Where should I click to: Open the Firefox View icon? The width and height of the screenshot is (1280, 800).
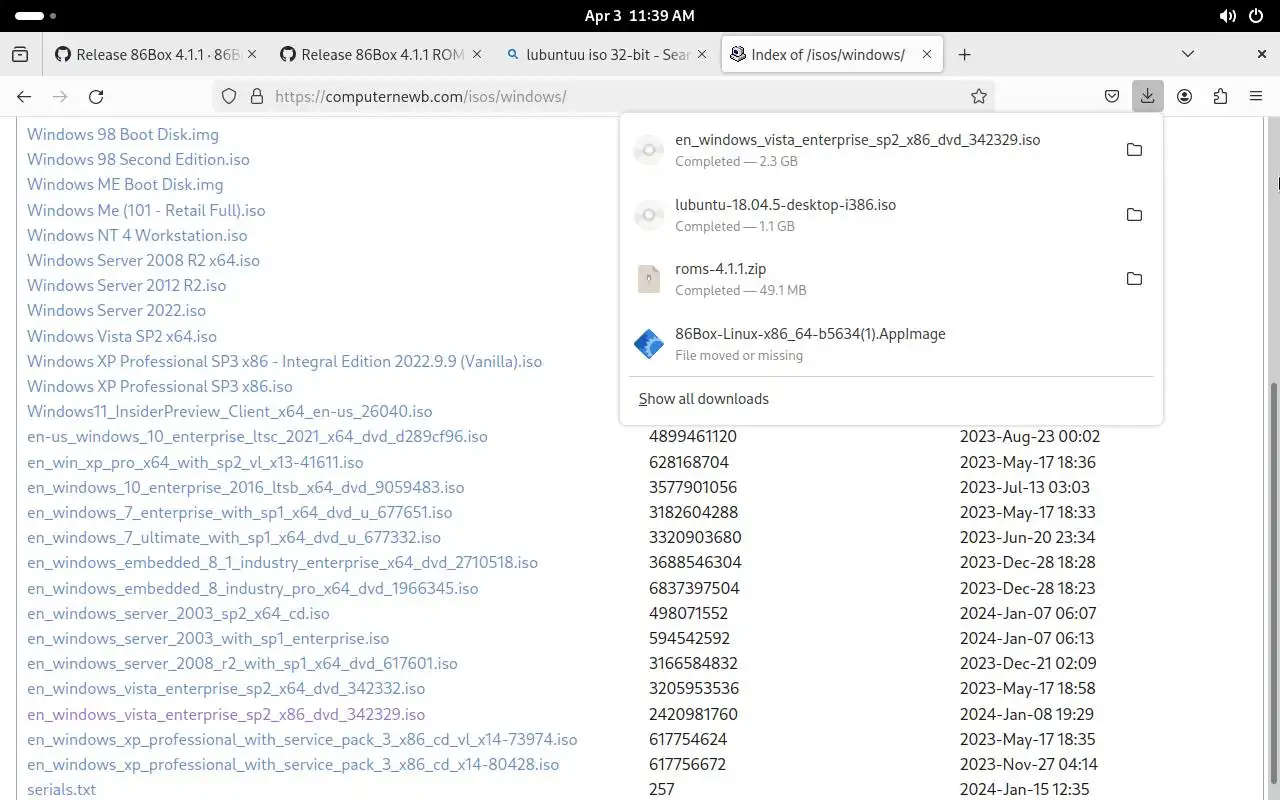(x=20, y=54)
